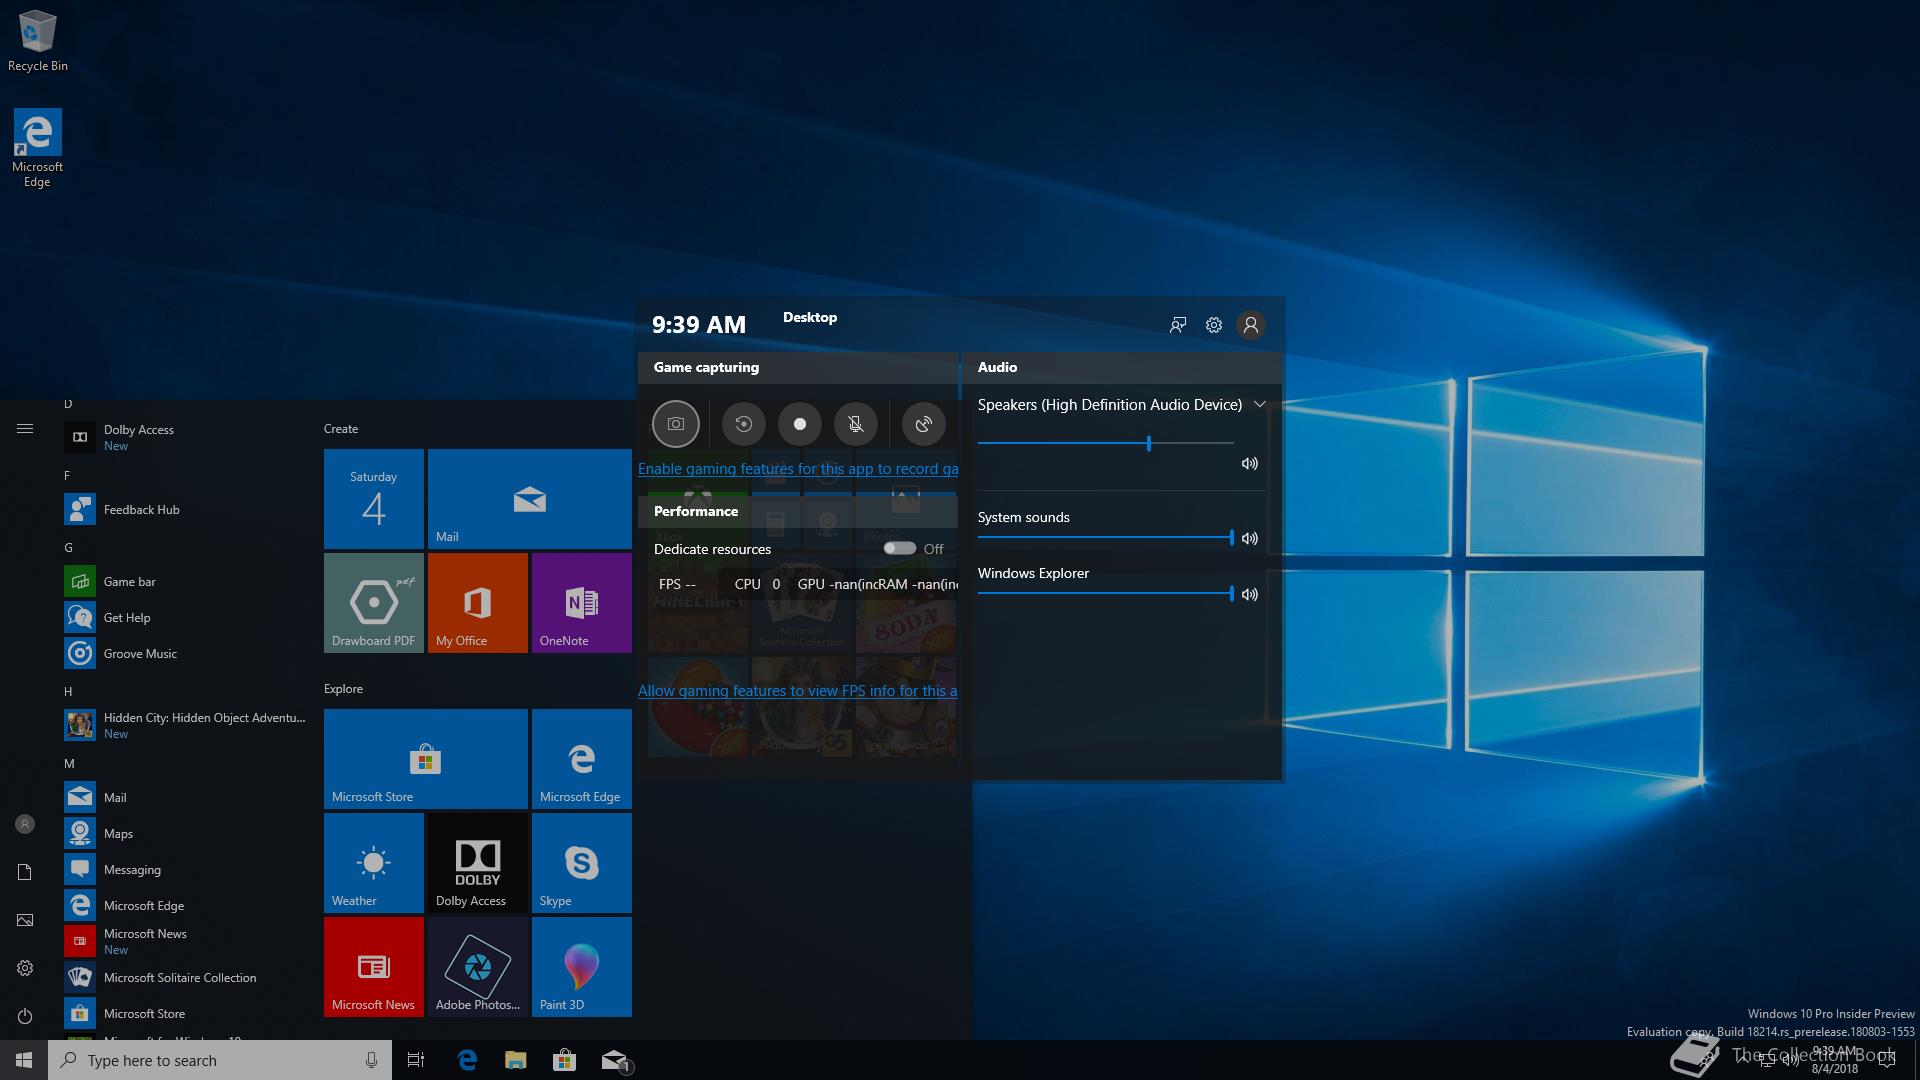Open Messaging from the app list
The height and width of the screenshot is (1080, 1920).
(x=185, y=869)
